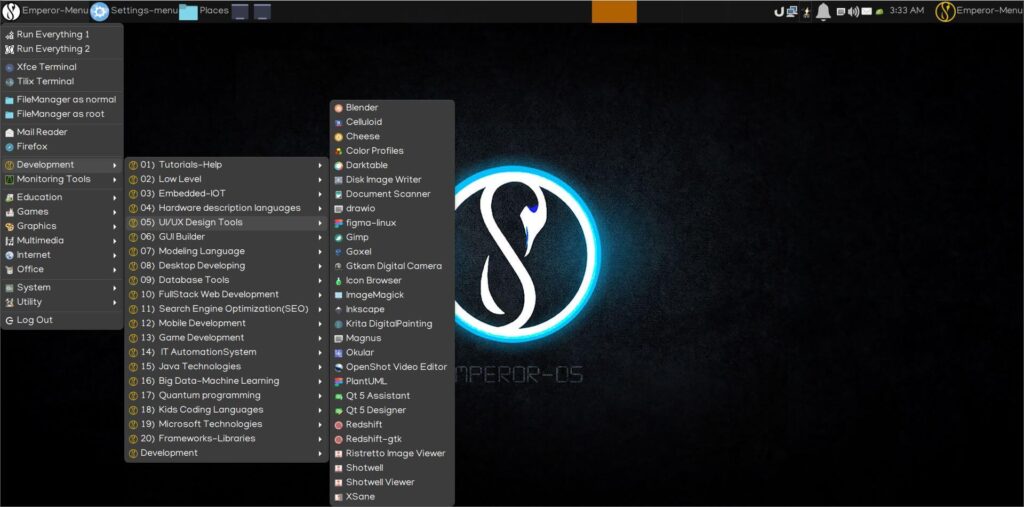Screen dimensions: 1024x507
Task: Click the Gtkam Digital Camera icon
Action: tap(338, 266)
